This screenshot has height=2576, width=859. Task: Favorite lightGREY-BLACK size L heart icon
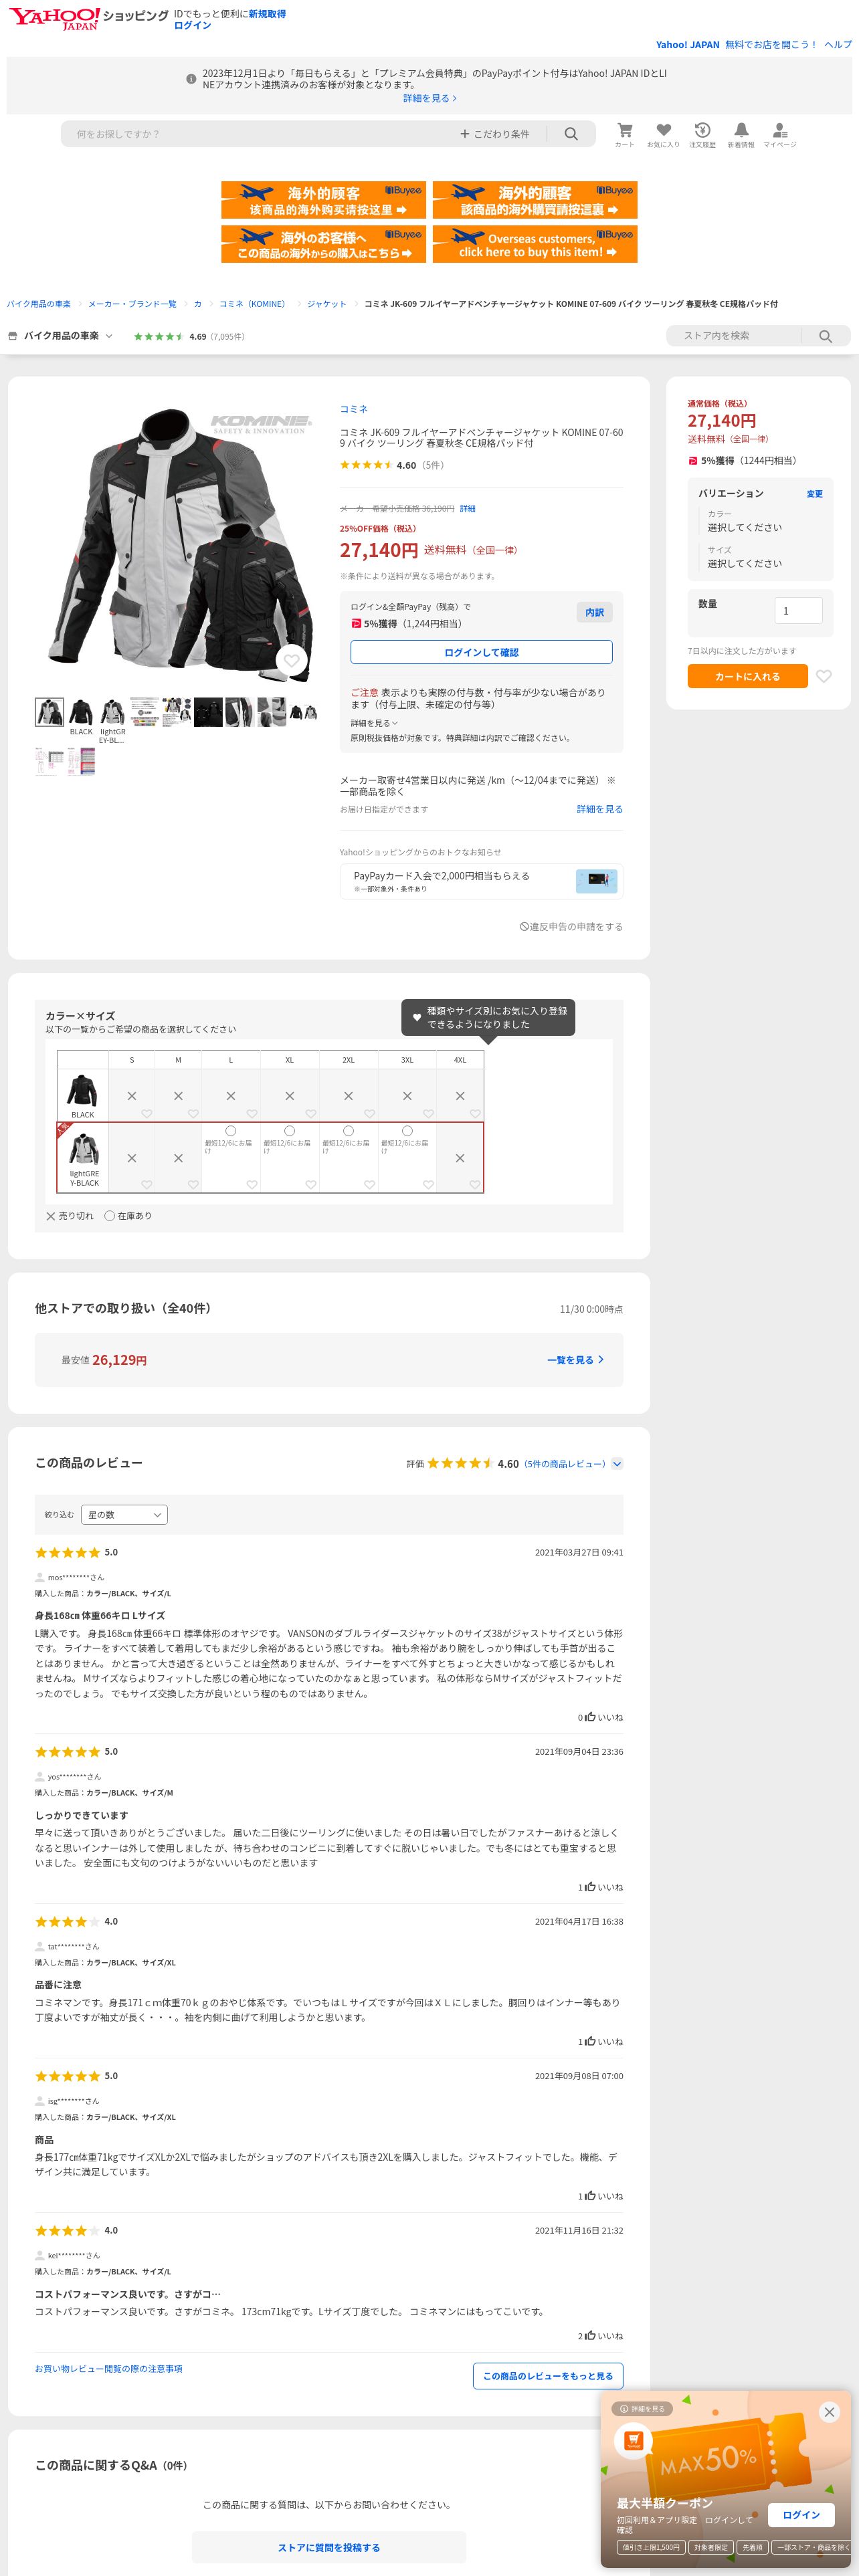[x=252, y=1184]
